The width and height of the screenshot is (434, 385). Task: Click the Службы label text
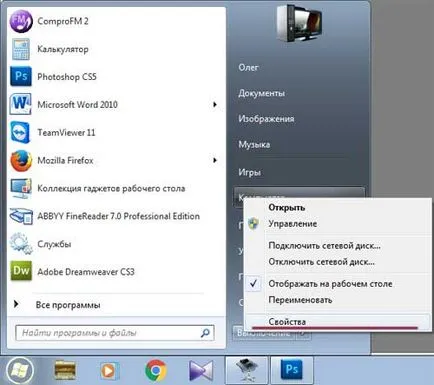pyautogui.click(x=54, y=244)
